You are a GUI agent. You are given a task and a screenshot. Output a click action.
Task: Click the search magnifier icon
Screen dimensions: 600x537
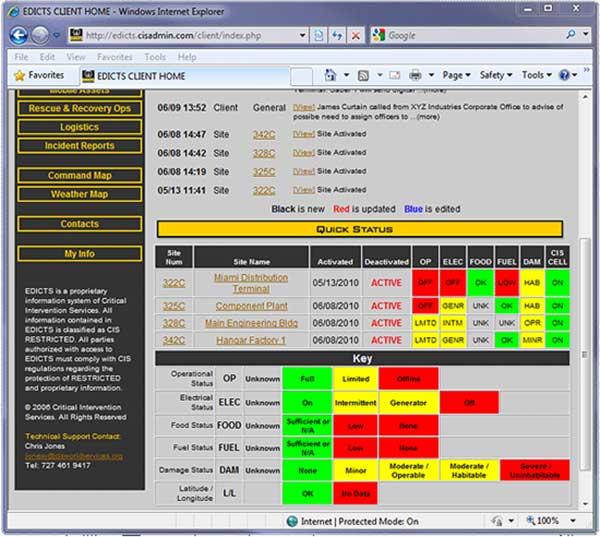(571, 35)
